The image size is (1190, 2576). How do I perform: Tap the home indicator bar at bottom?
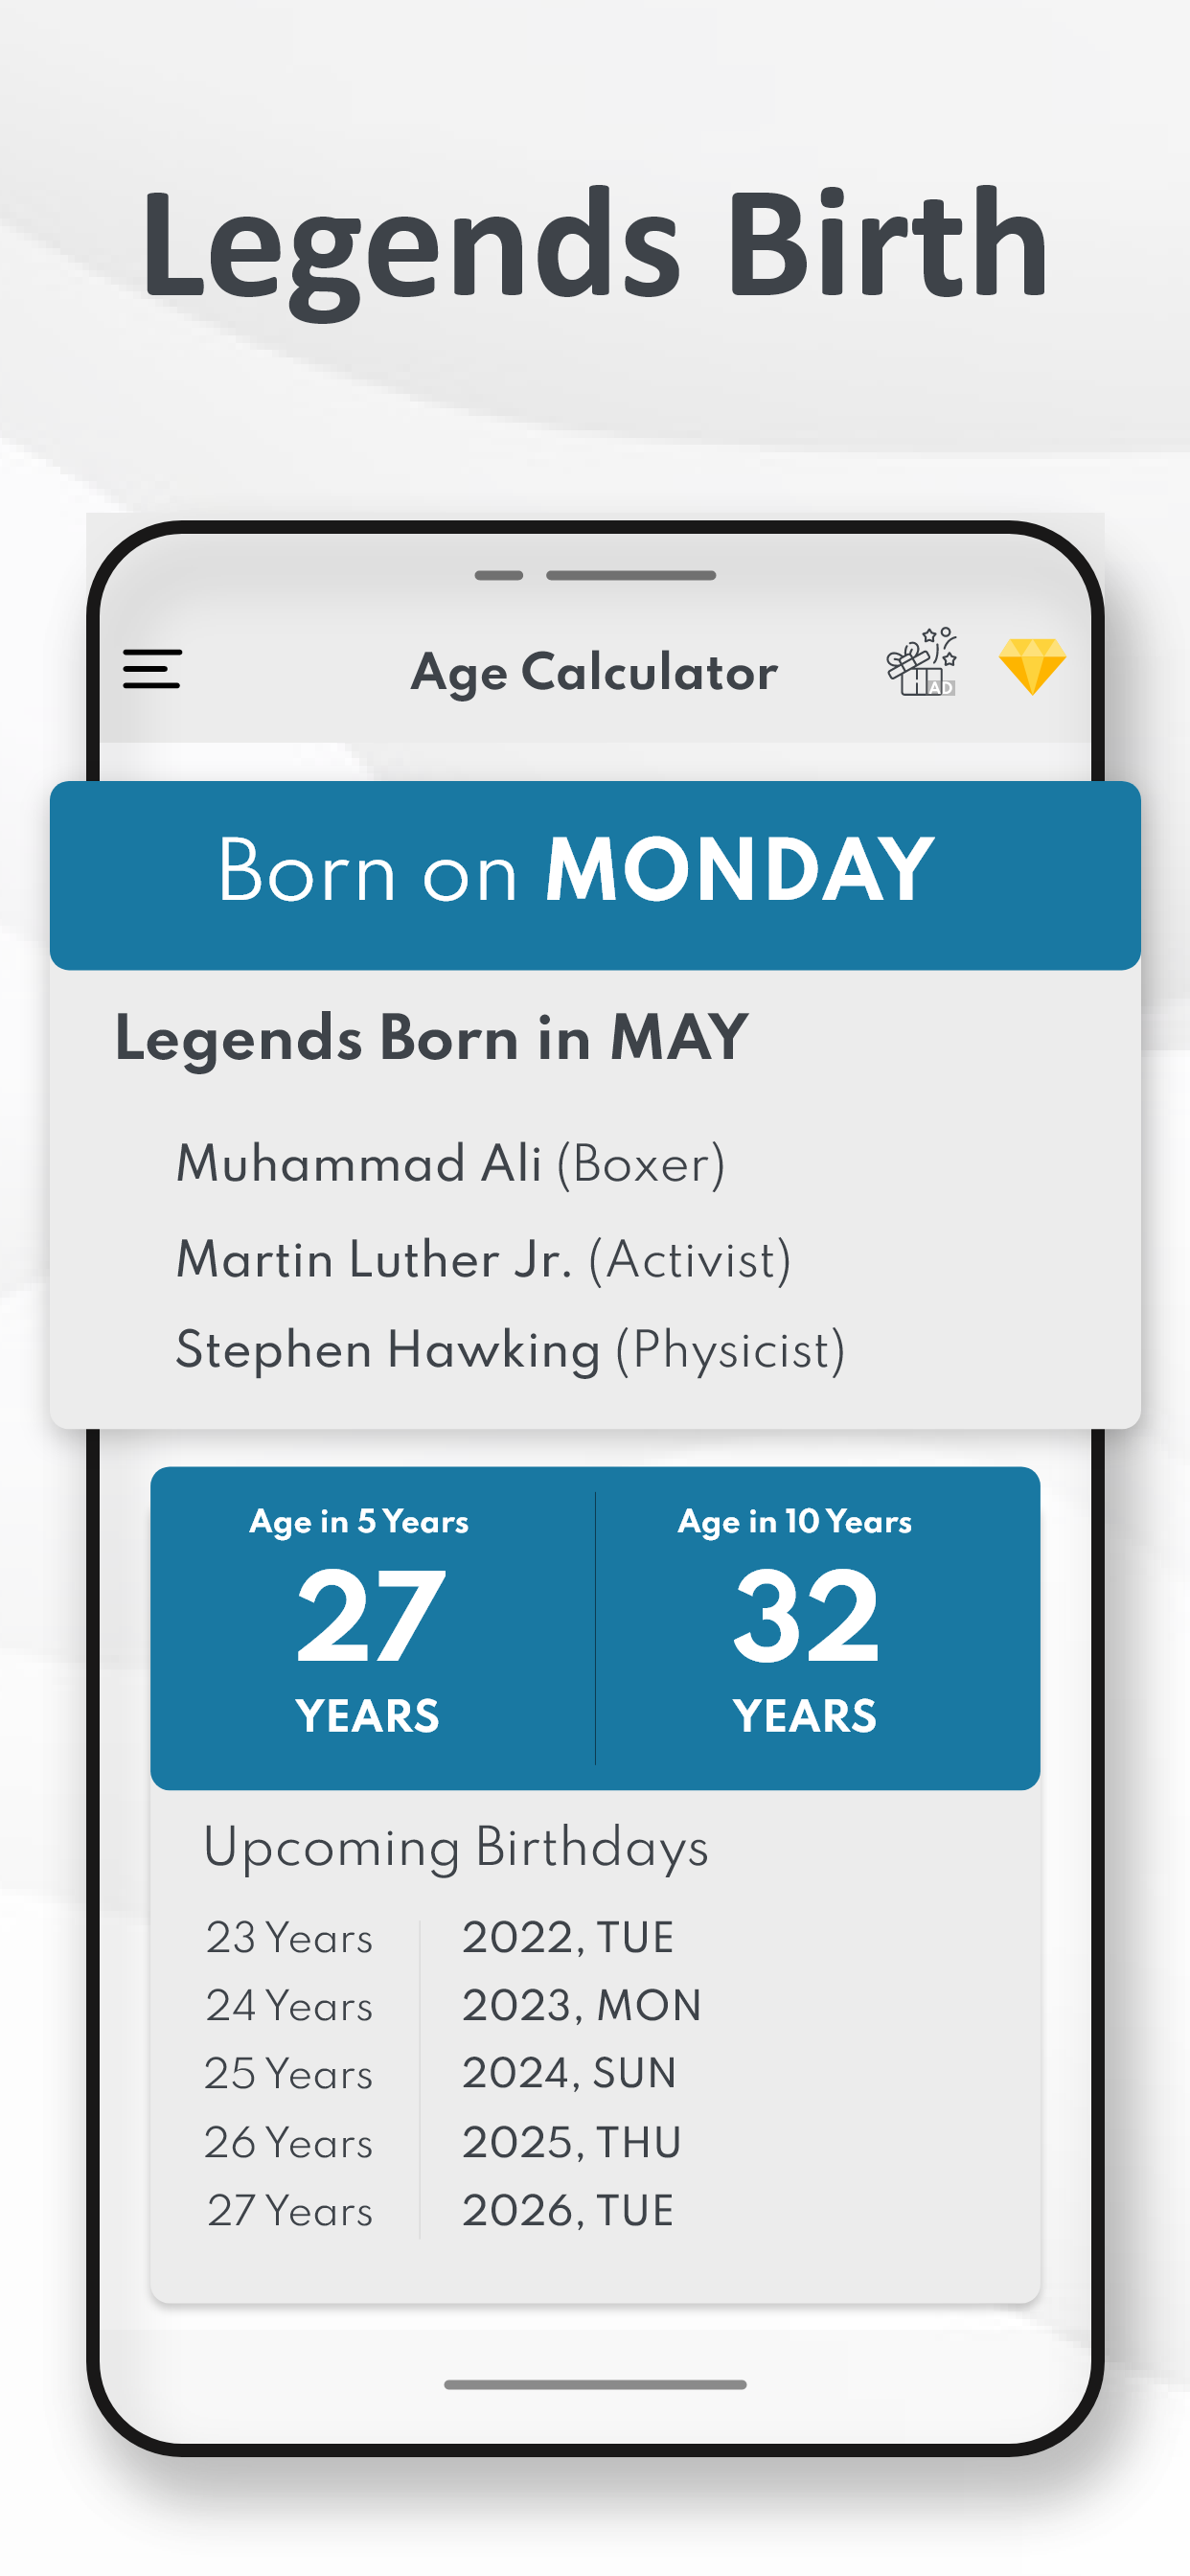tap(595, 2385)
